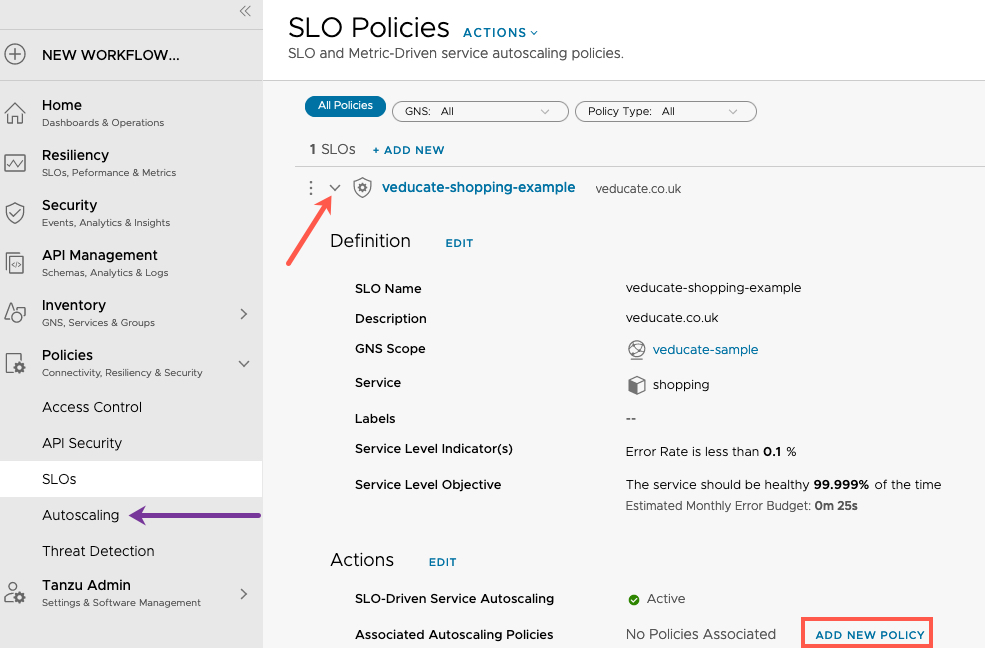Open the veducate-shopping-example SLO link

tap(478, 187)
